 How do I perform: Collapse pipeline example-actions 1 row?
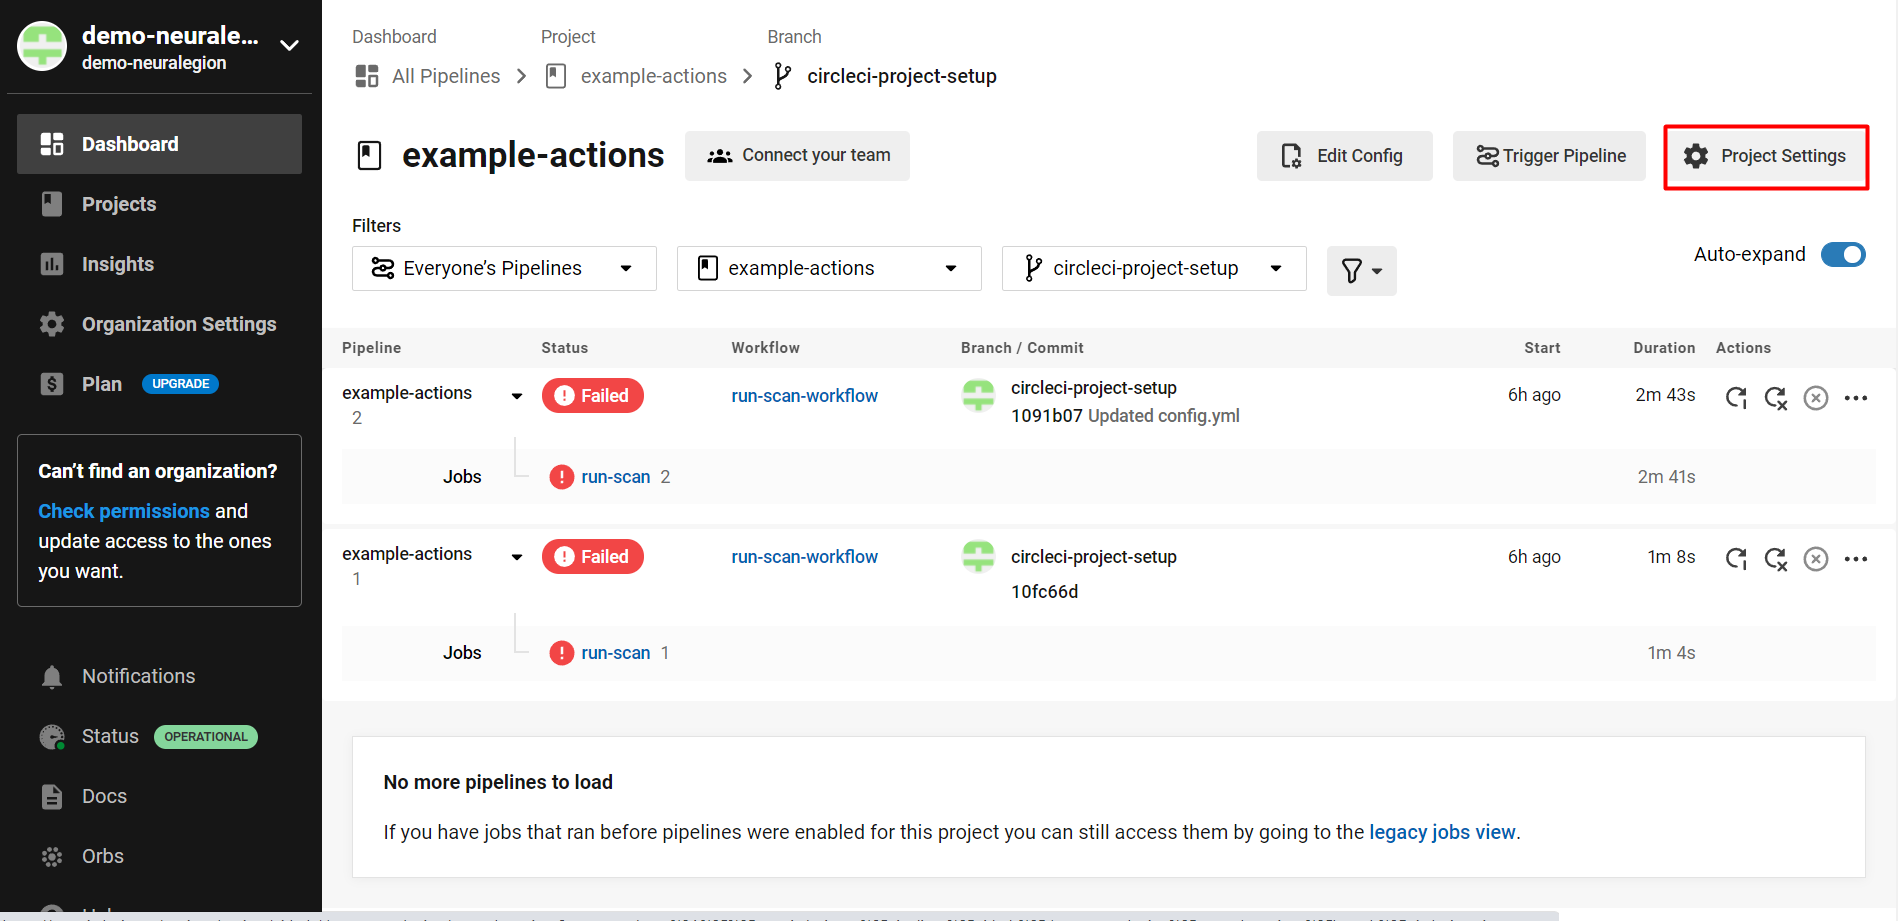(x=517, y=557)
